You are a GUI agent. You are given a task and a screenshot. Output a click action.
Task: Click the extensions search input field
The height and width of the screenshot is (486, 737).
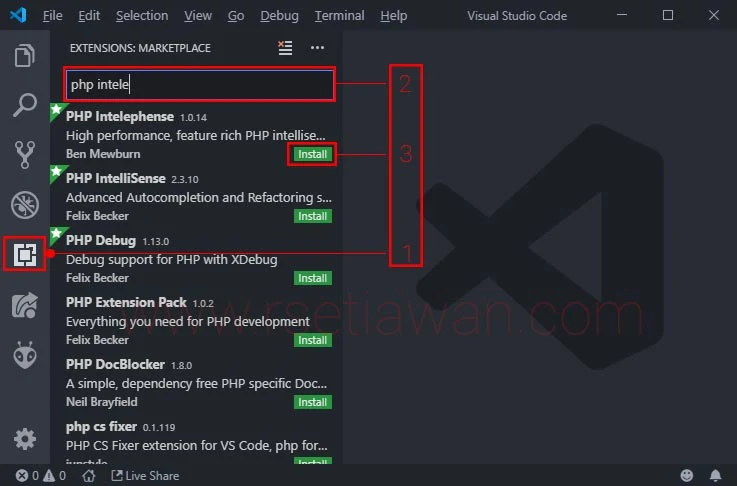(200, 85)
